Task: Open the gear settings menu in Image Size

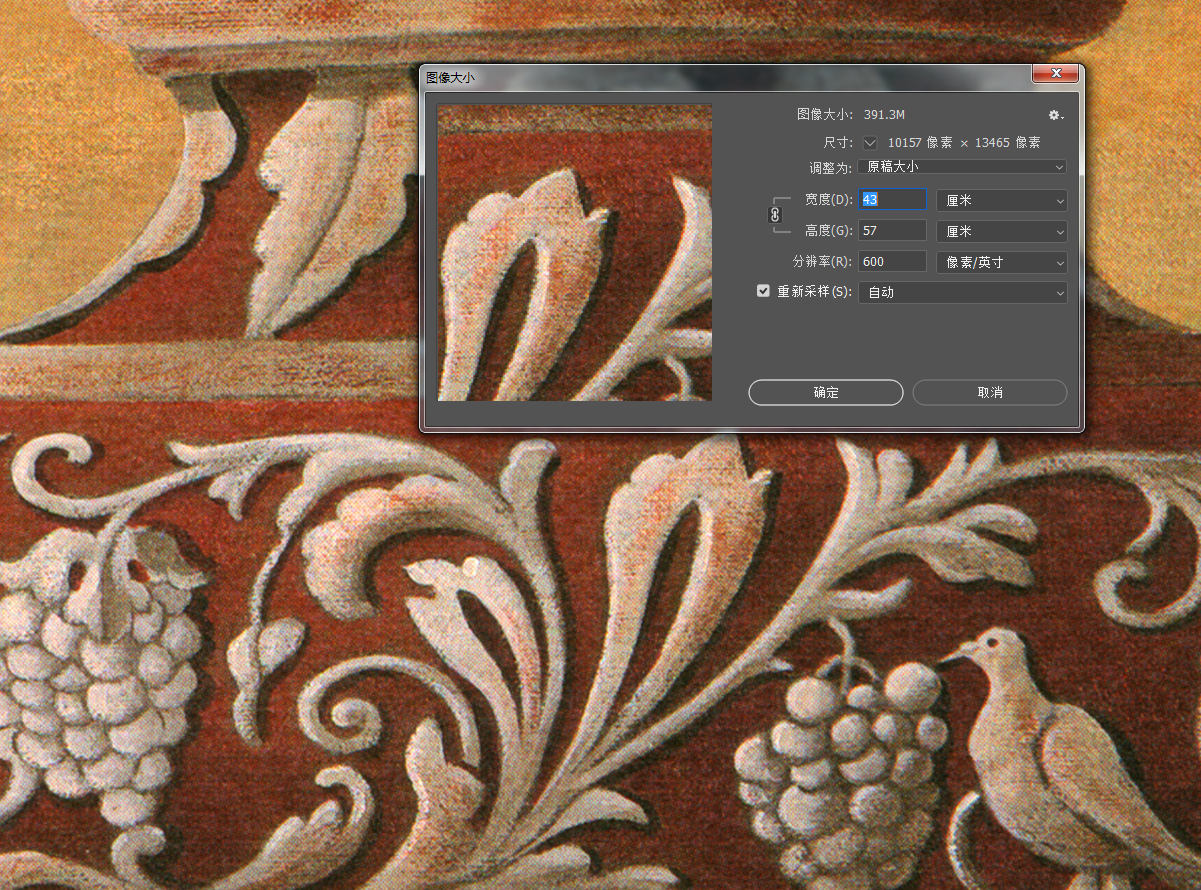Action: pyautogui.click(x=1055, y=115)
